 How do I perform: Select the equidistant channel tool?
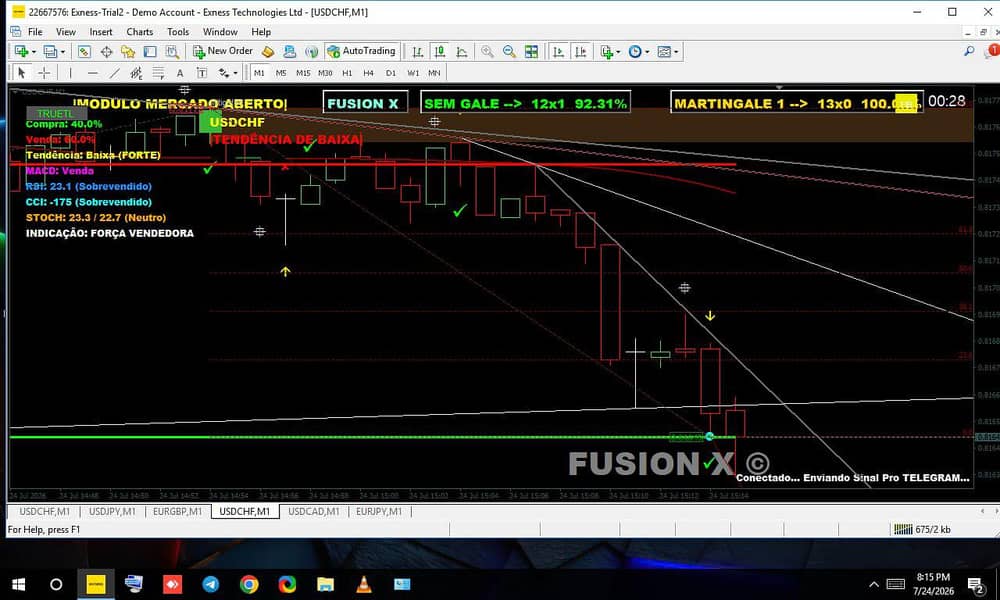(136, 73)
